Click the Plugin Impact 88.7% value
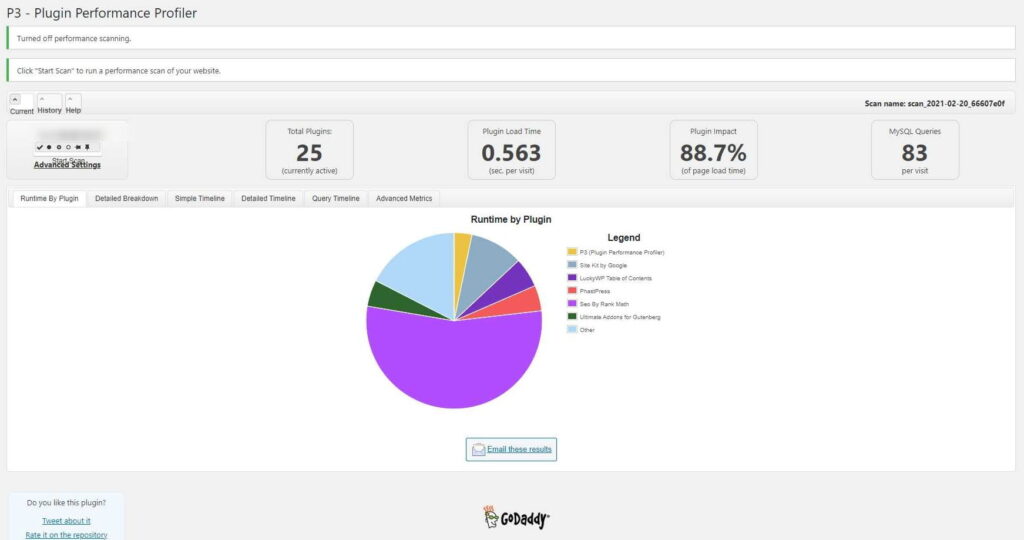This screenshot has height=540, width=1024. pos(713,153)
